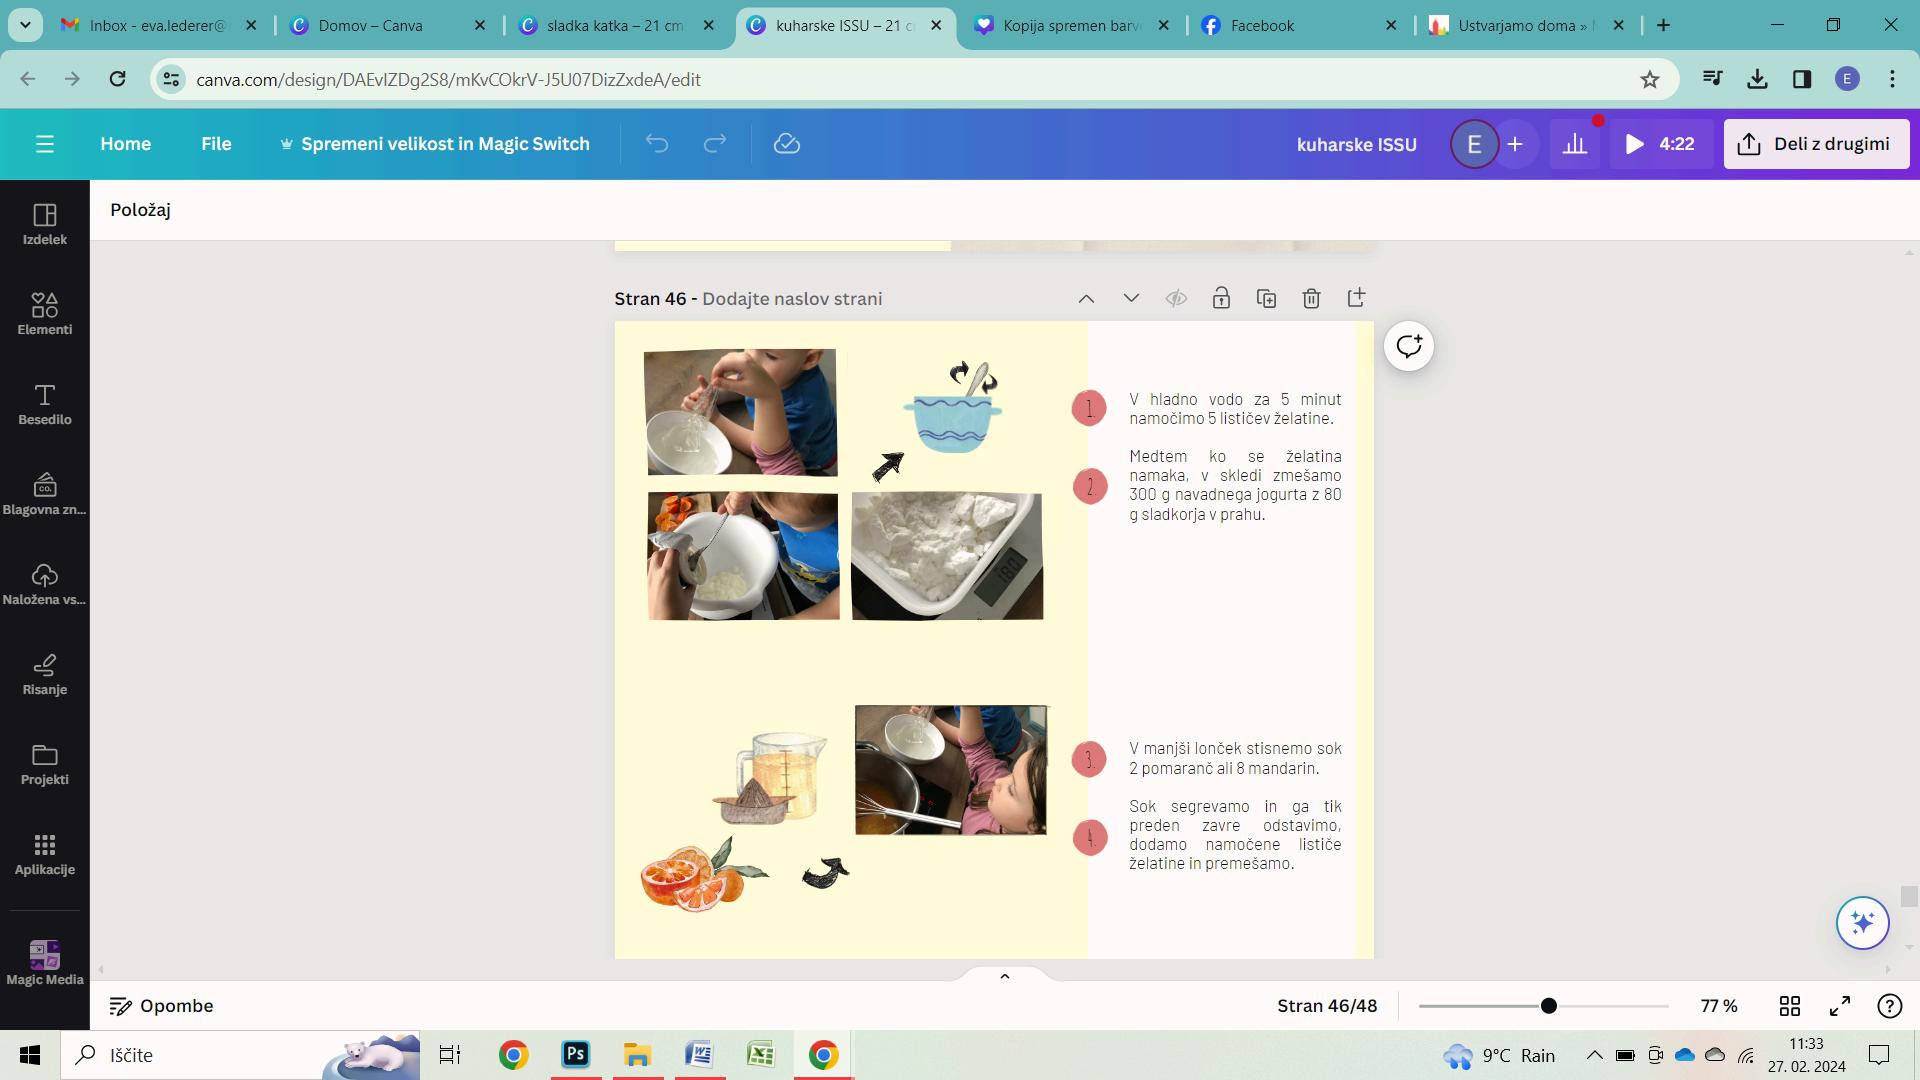This screenshot has width=1920, height=1080.
Task: Click the Deli z drugimi button
Action: pyautogui.click(x=1816, y=144)
